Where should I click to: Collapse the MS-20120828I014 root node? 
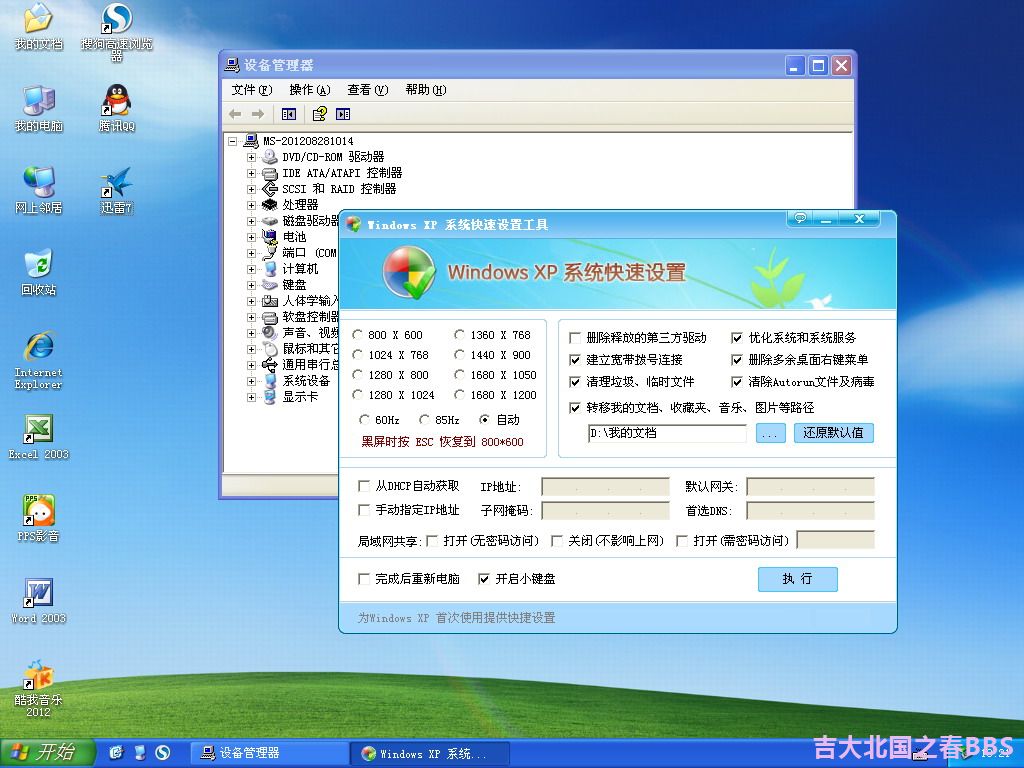pos(232,141)
